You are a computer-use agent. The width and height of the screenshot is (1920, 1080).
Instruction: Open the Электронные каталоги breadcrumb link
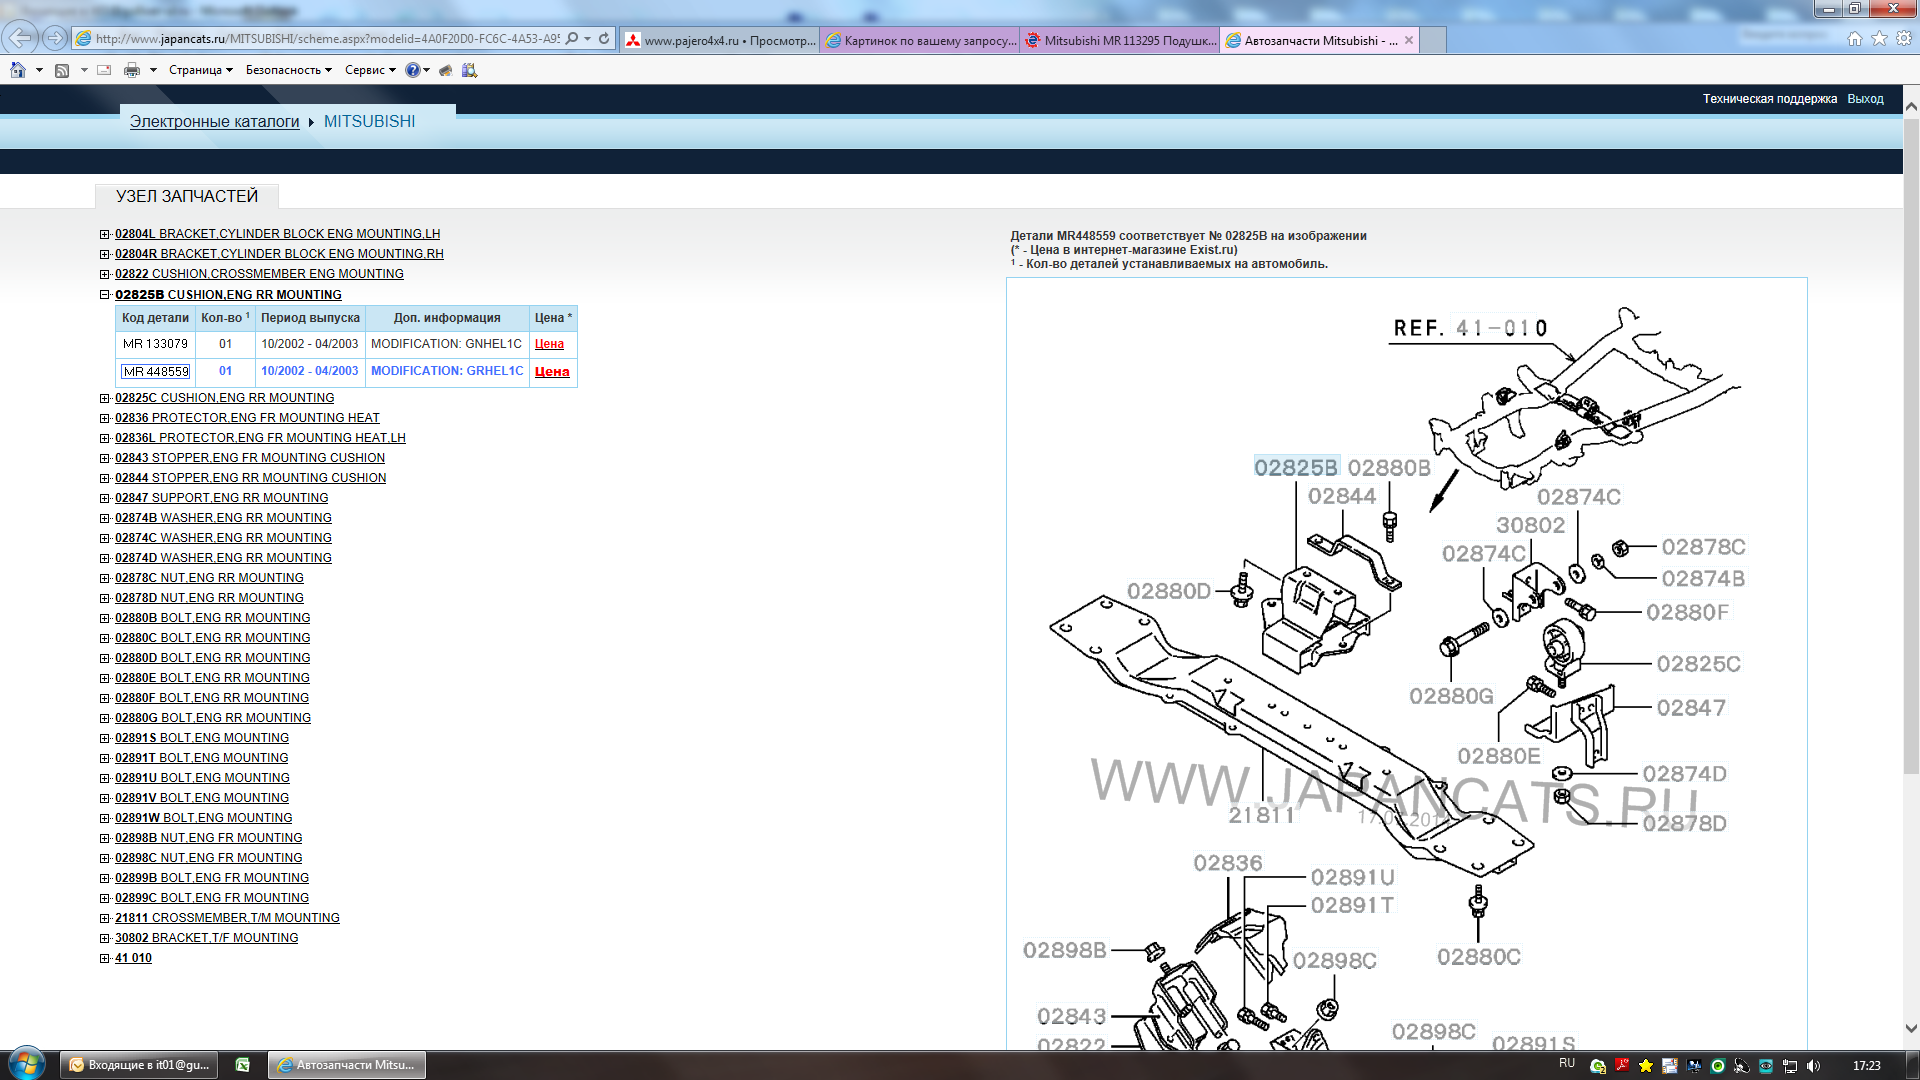[214, 121]
